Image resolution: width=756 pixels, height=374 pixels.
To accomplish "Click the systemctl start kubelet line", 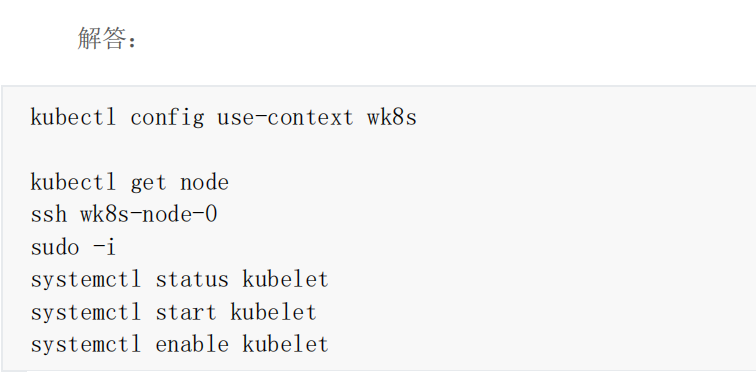I will pos(174,312).
